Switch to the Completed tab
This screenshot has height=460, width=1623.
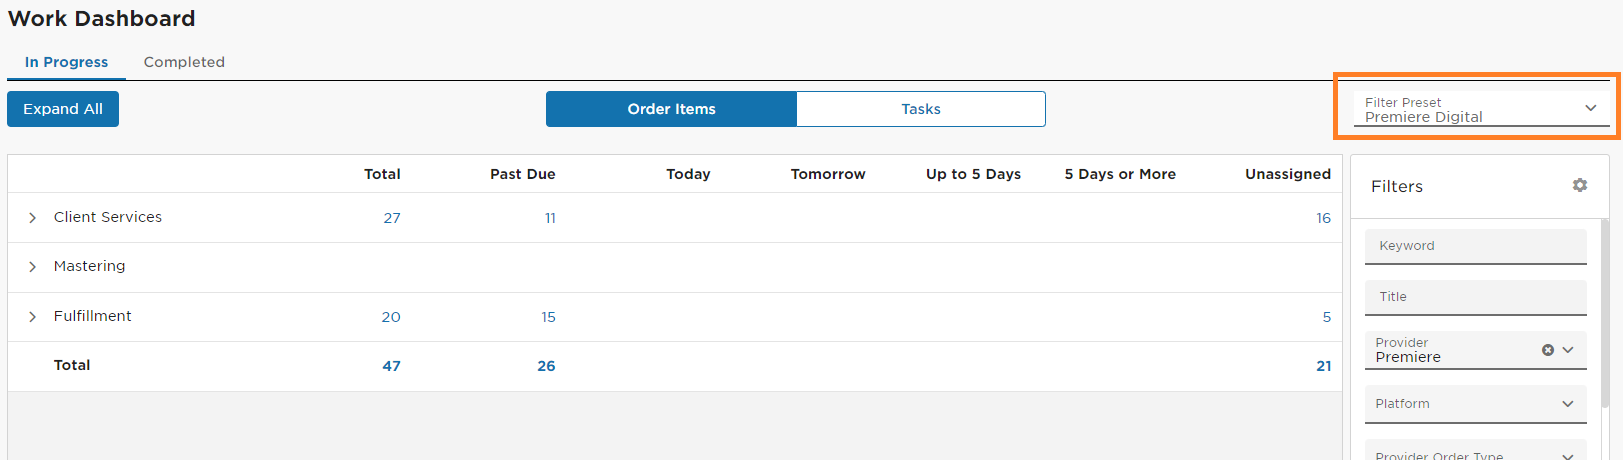pos(184,62)
